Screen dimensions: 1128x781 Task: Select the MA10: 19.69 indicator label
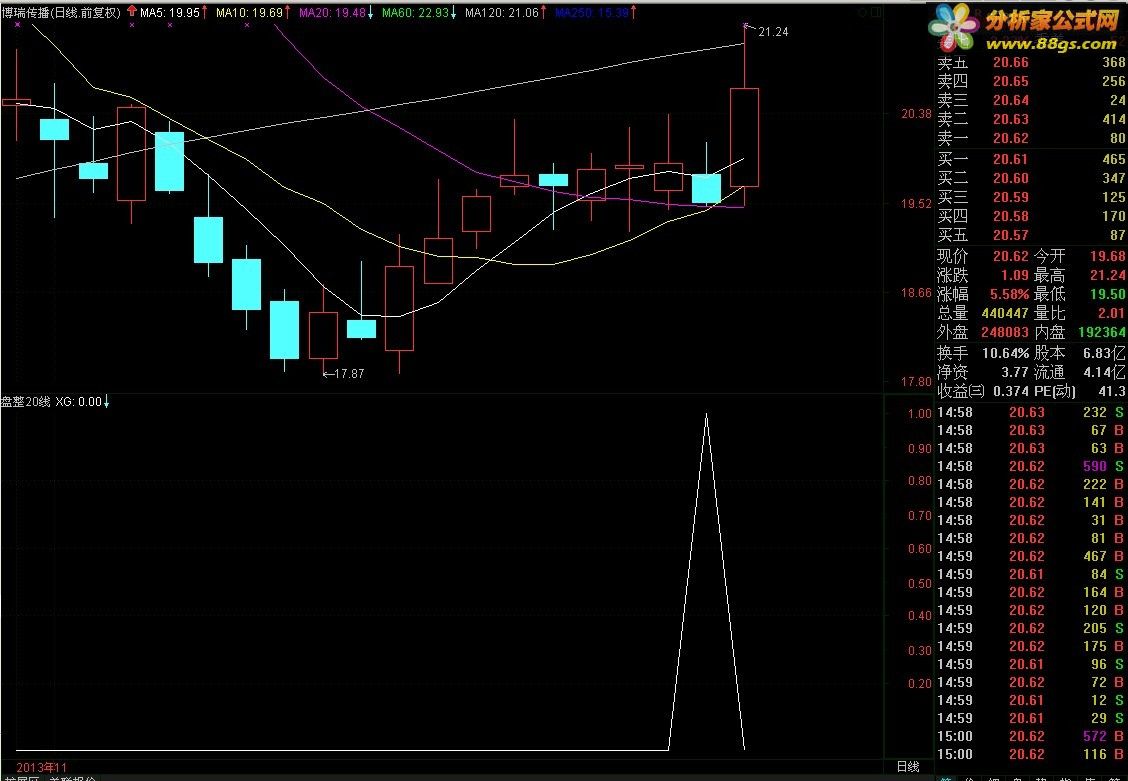tap(250, 12)
